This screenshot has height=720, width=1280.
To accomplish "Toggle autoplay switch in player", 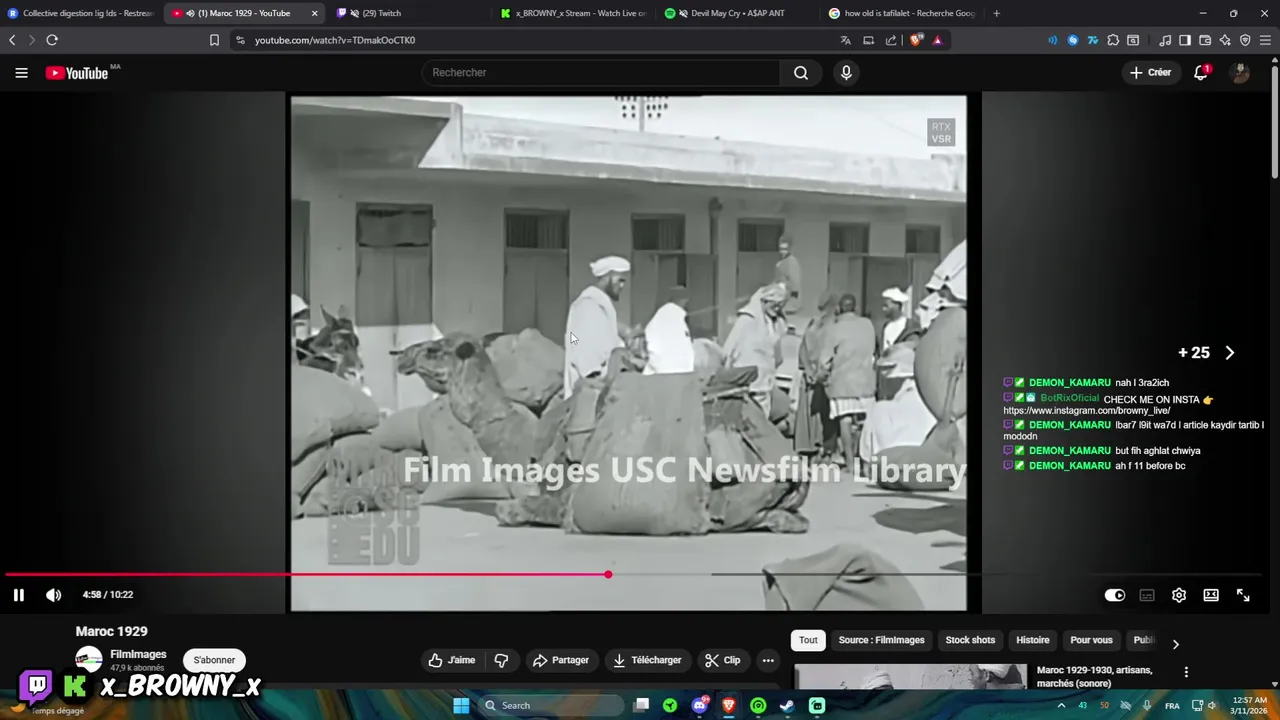I will (x=1115, y=595).
